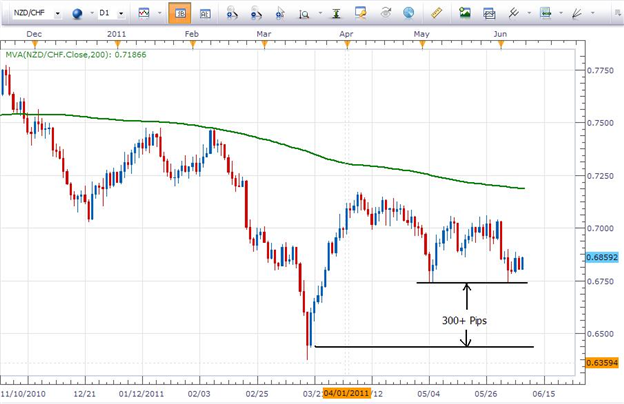
Task: Click the Jun orange timeline marker
Action: point(501,44)
